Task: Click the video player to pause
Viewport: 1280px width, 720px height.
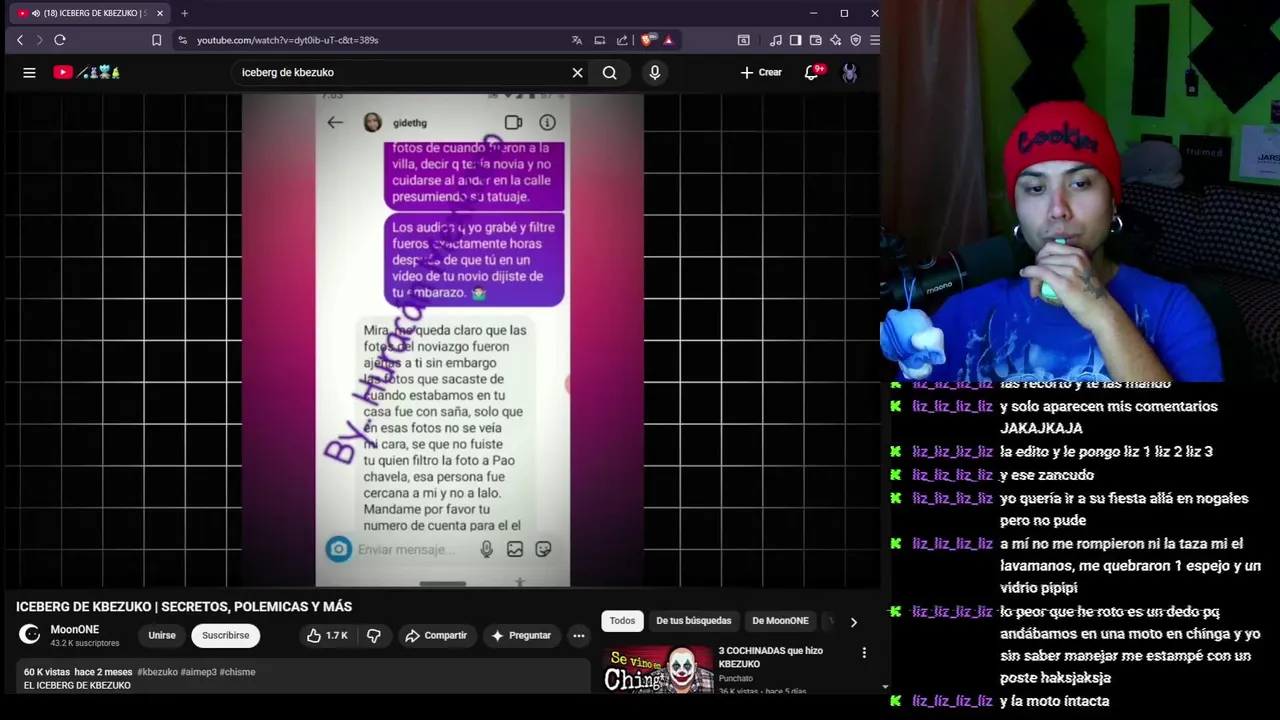Action: pos(442,340)
